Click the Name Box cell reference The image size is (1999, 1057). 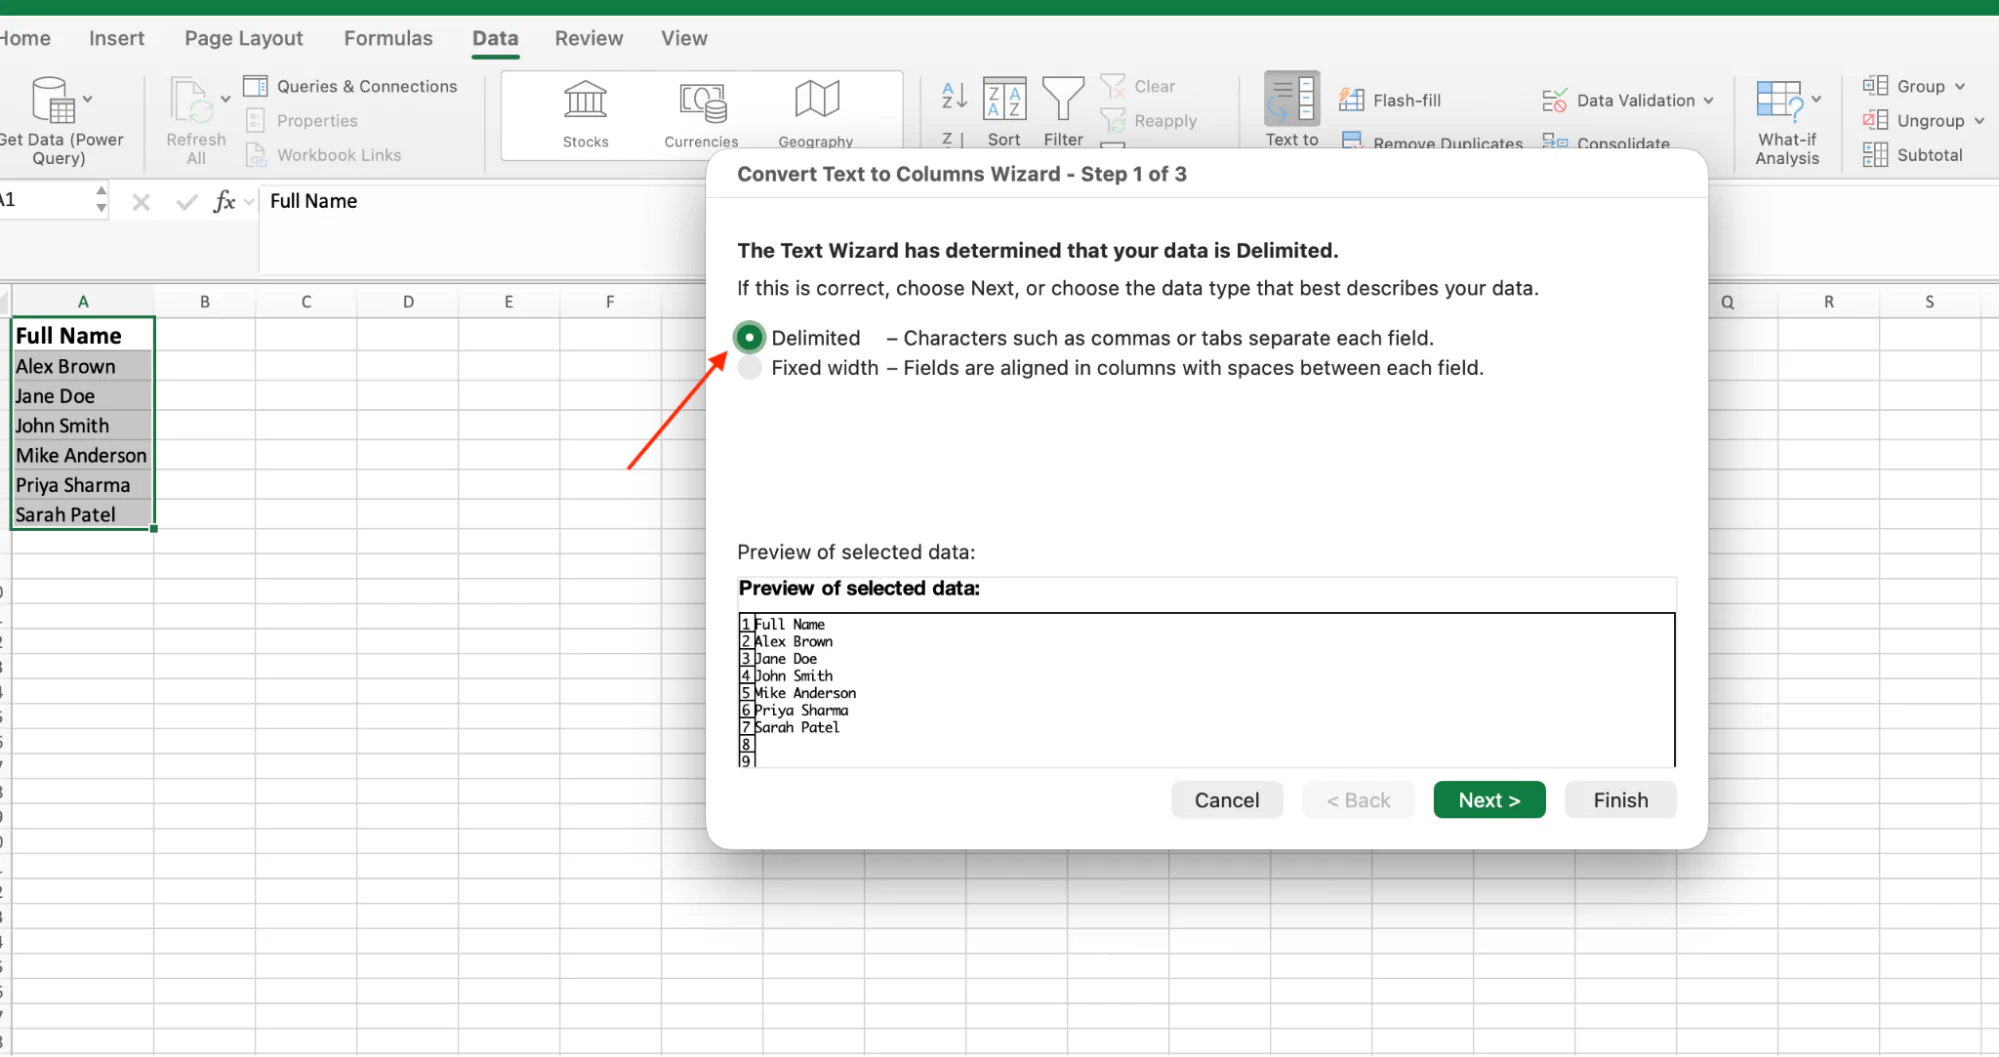coord(45,200)
